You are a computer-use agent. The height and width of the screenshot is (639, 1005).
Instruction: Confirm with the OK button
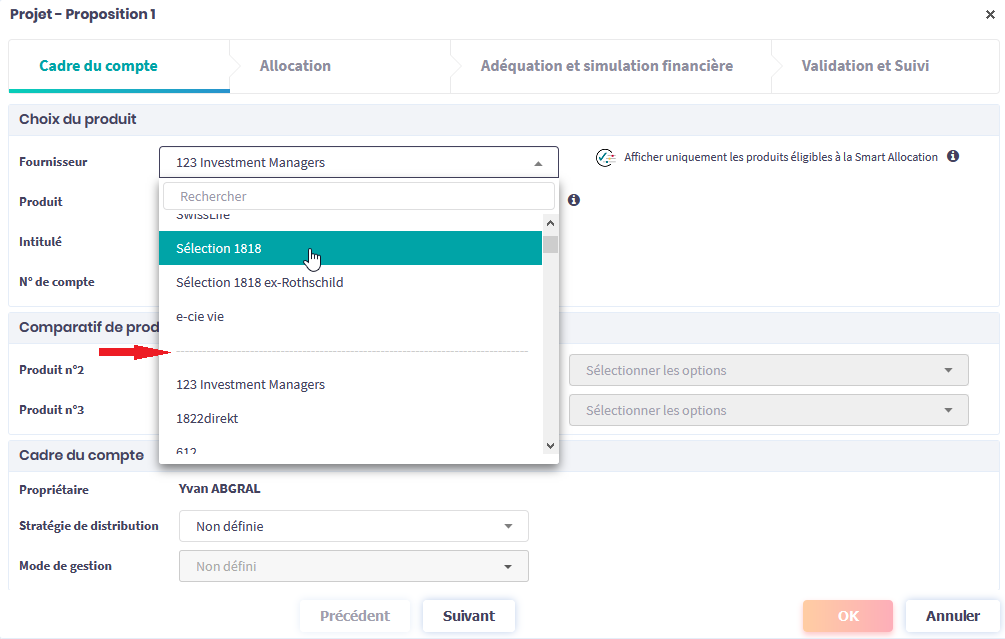coord(847,616)
